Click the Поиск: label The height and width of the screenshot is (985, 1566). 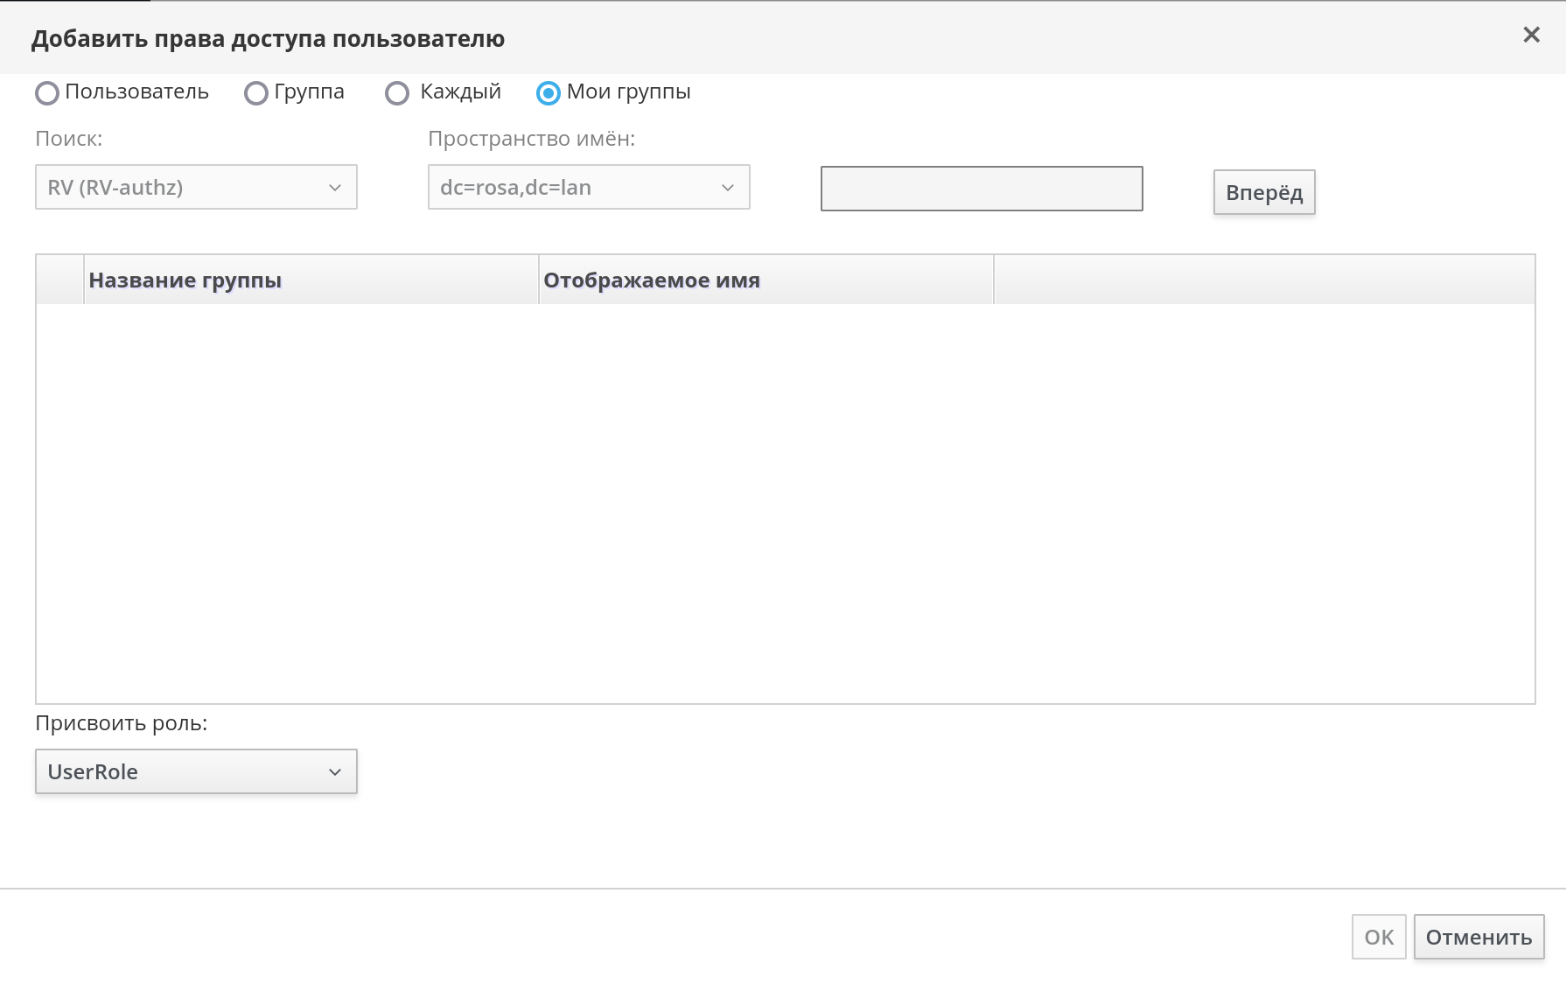click(69, 139)
